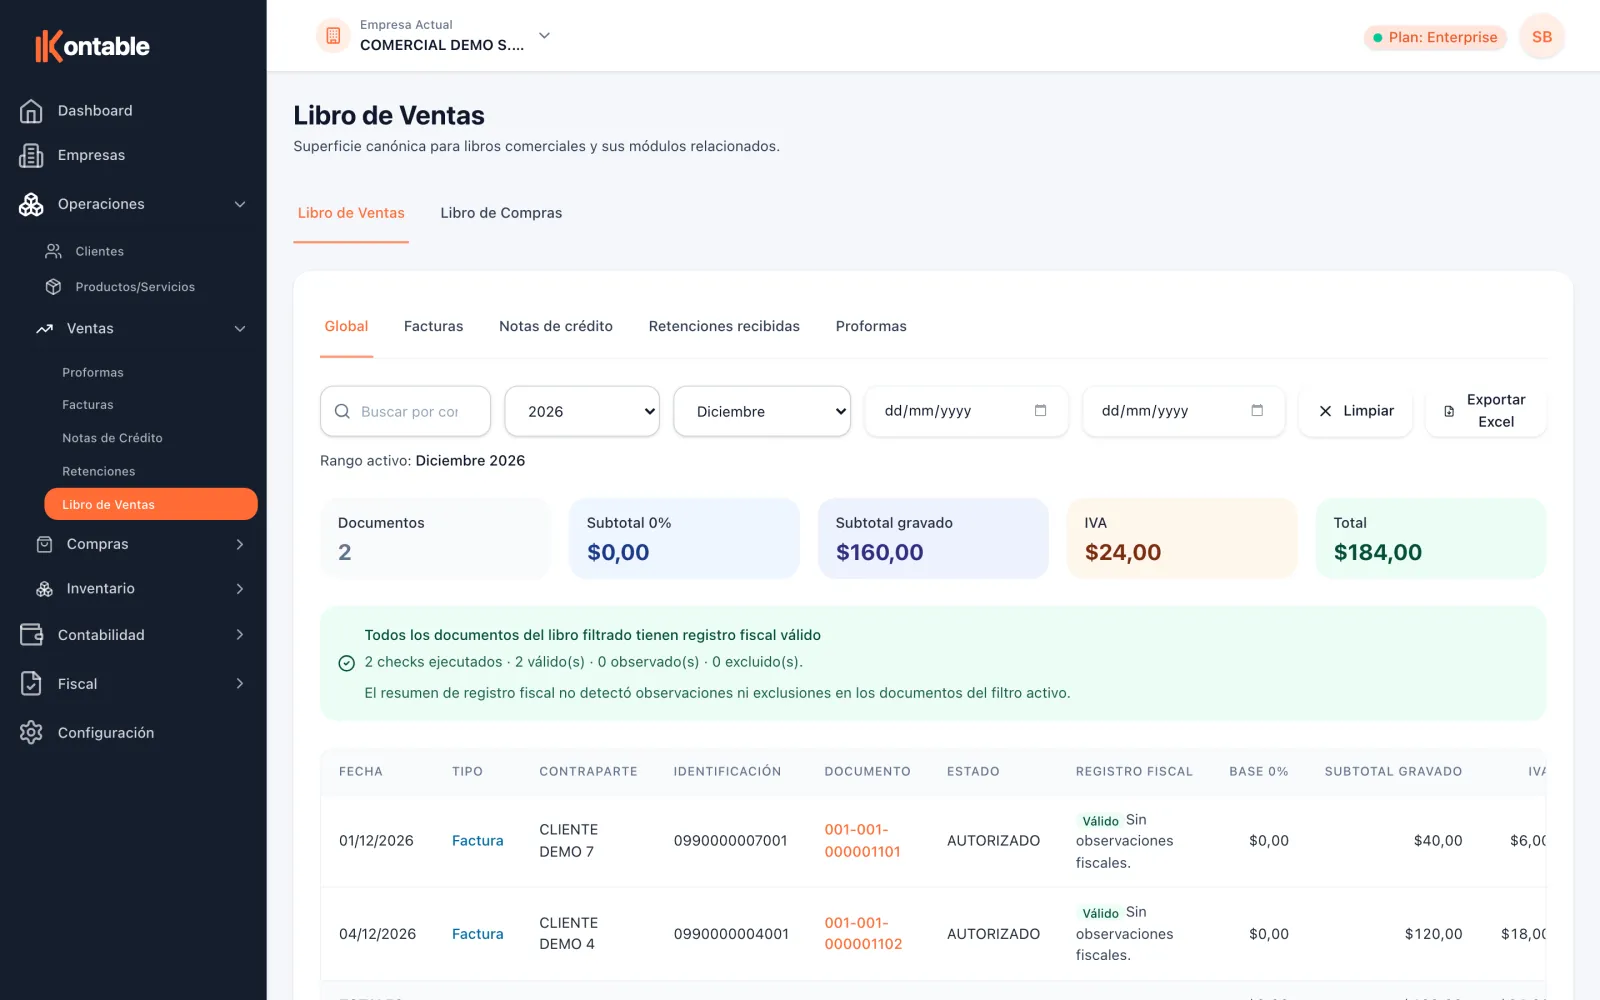Viewport: 1600px width, 1000px height.
Task: Click the Total $184,00 summary card
Action: 1431,538
